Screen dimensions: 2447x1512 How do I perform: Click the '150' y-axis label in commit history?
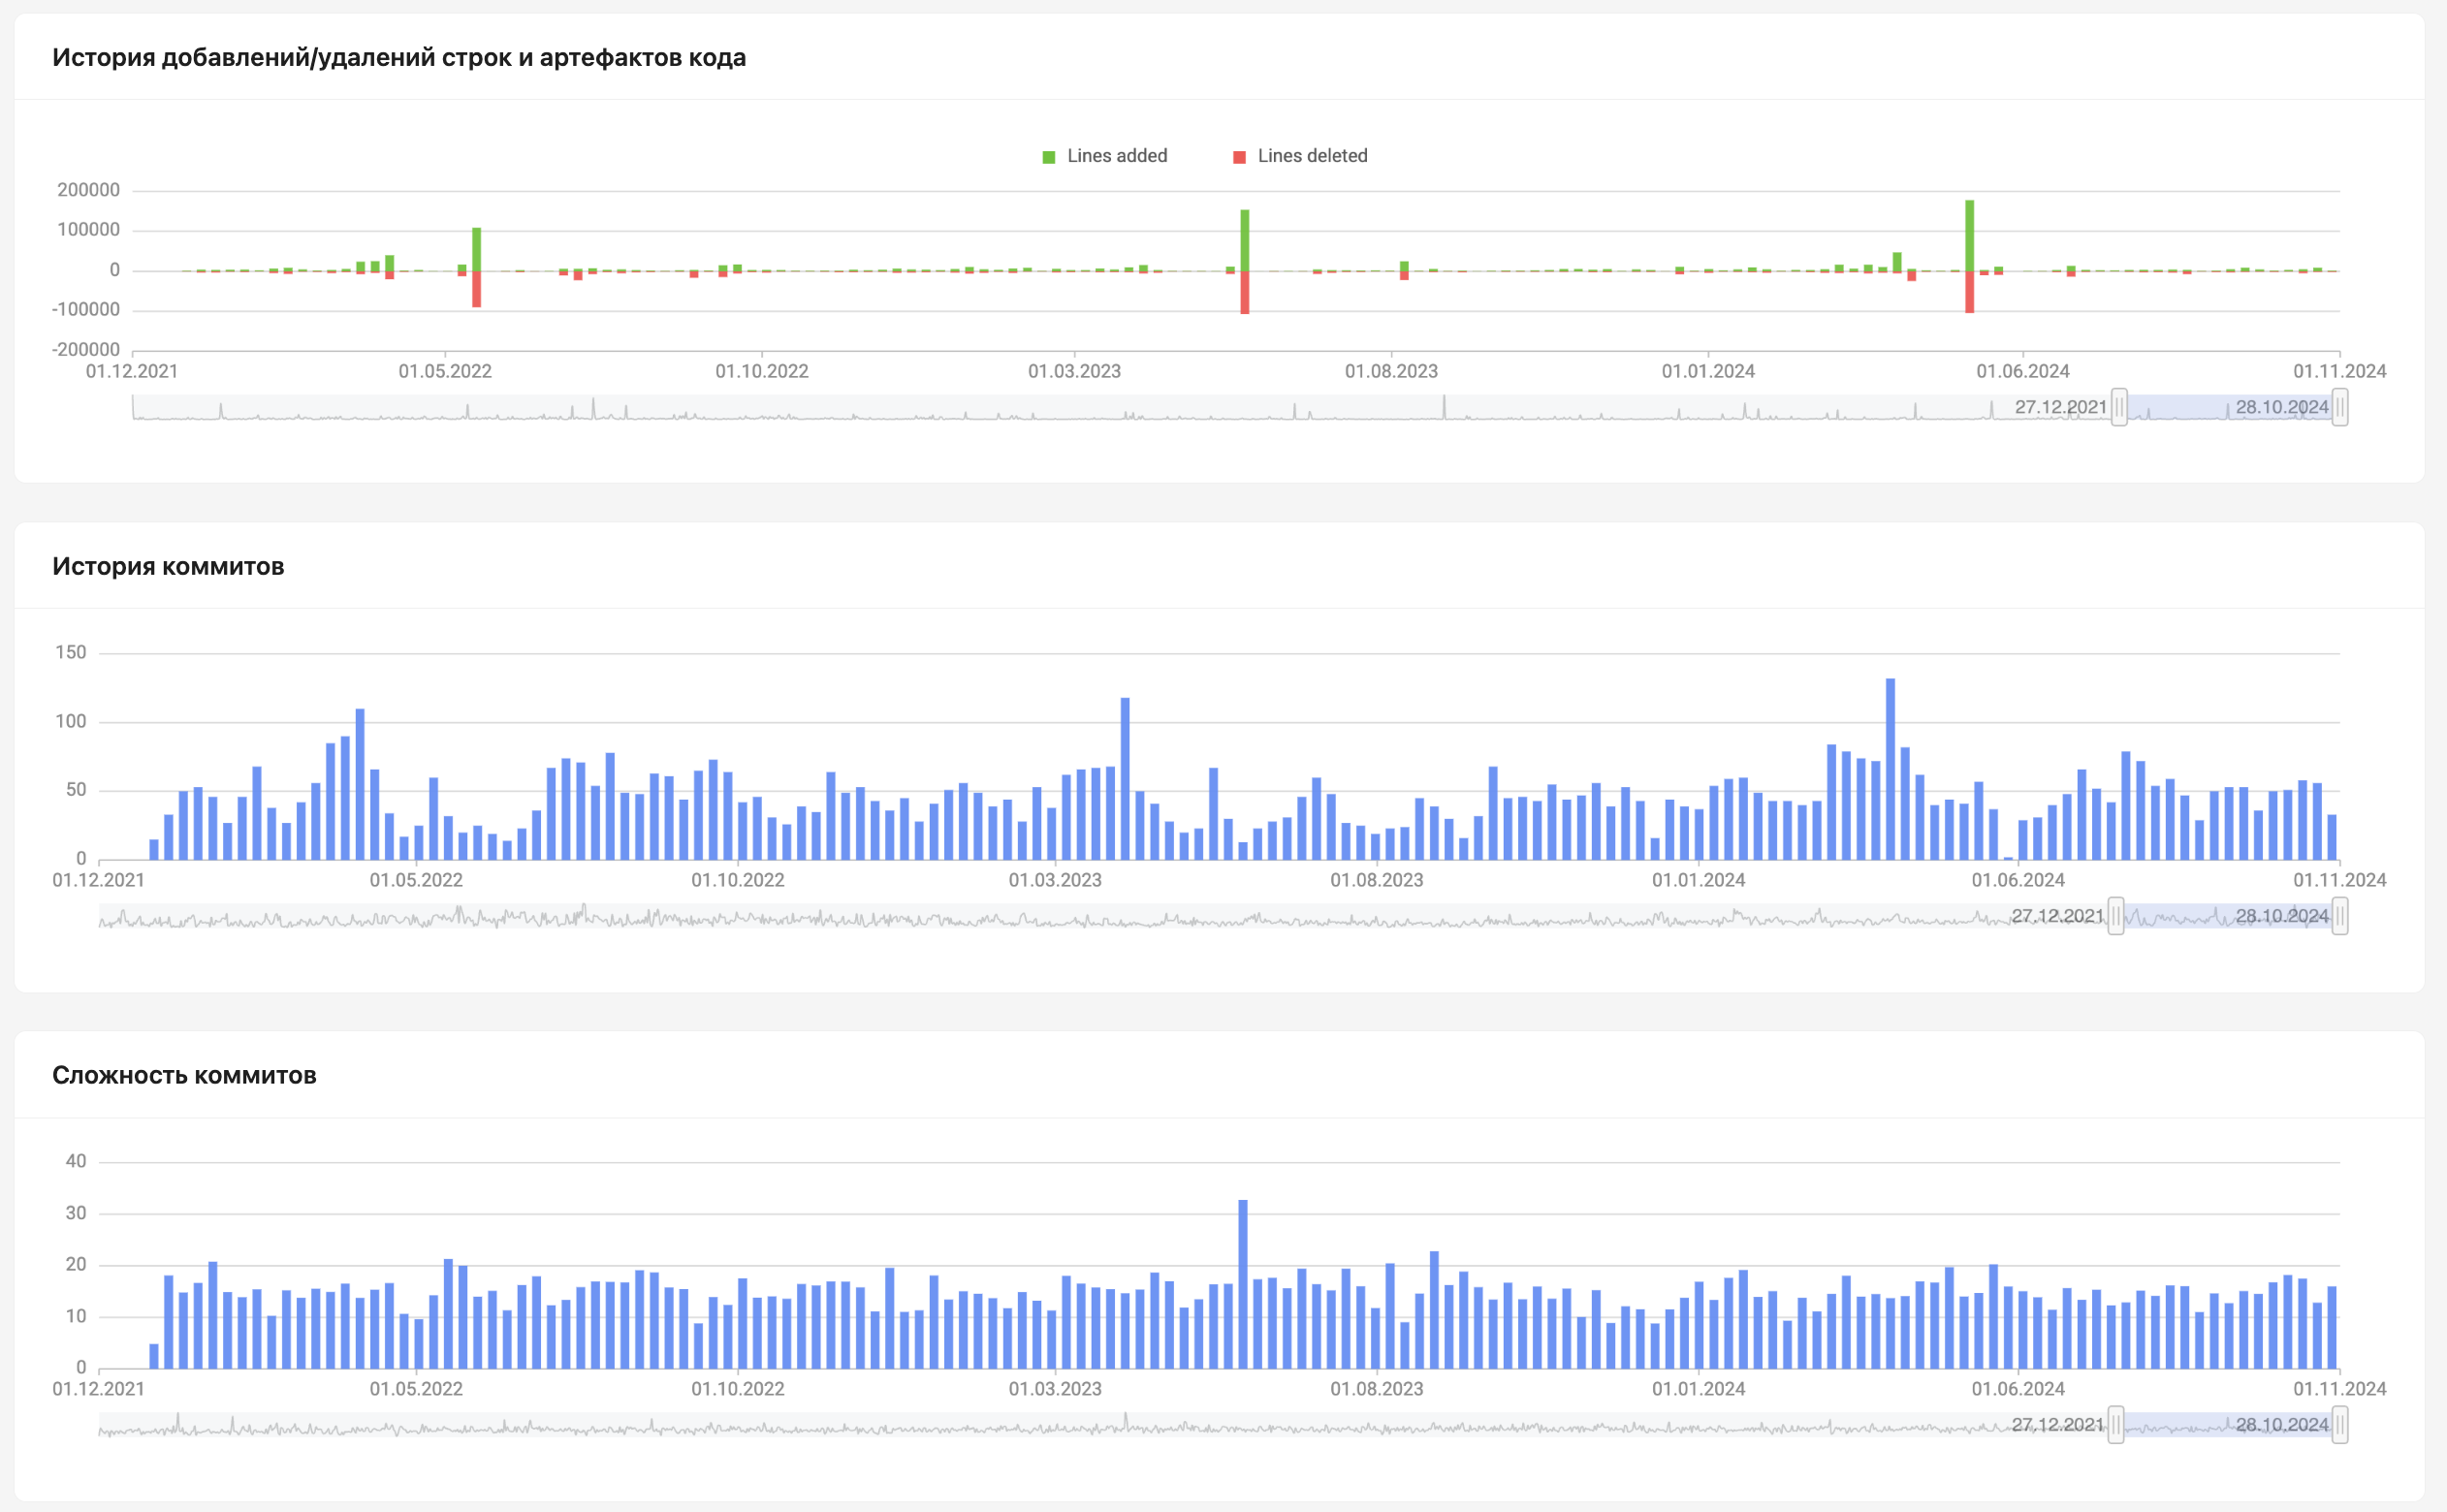tap(70, 653)
